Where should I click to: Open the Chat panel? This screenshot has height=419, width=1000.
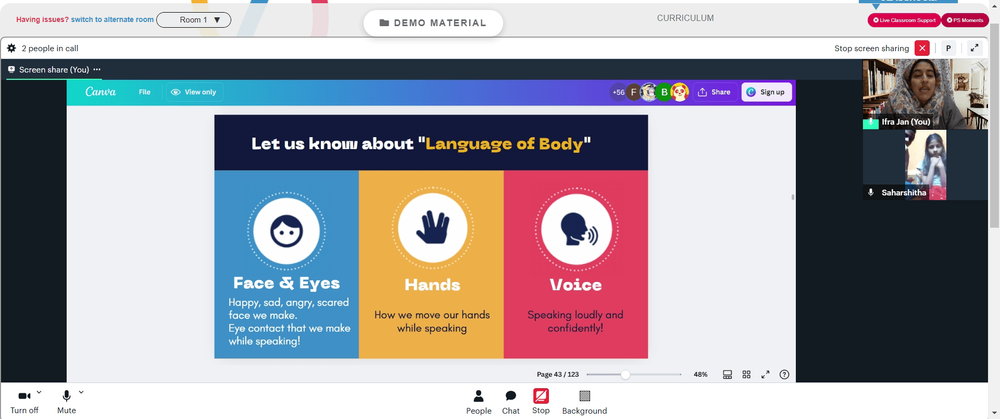coord(511,402)
